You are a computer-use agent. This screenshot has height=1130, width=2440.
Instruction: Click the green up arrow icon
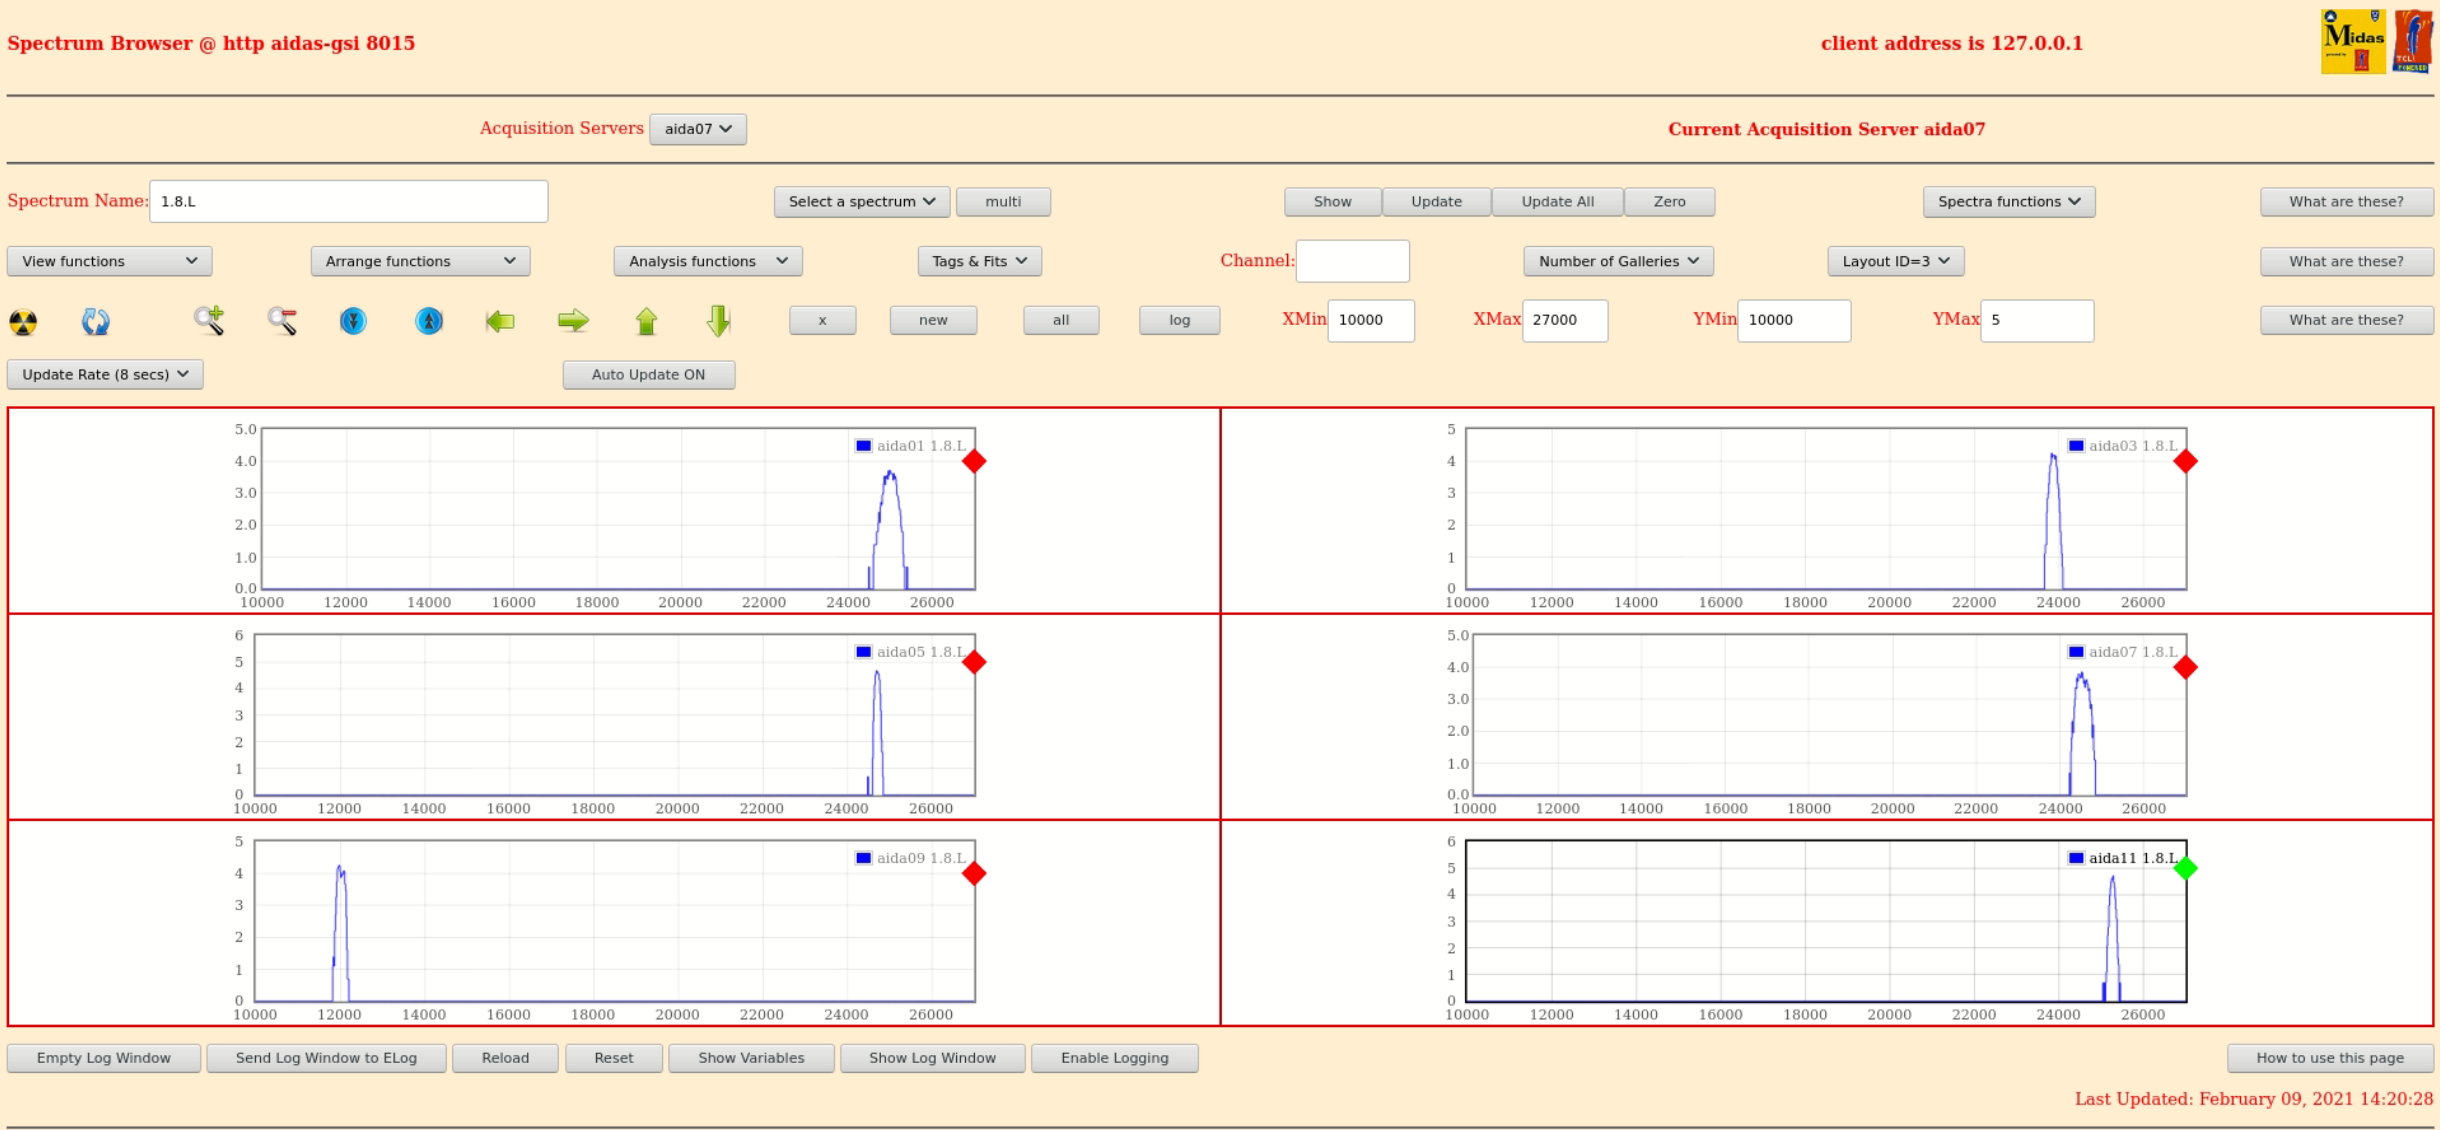click(x=646, y=321)
